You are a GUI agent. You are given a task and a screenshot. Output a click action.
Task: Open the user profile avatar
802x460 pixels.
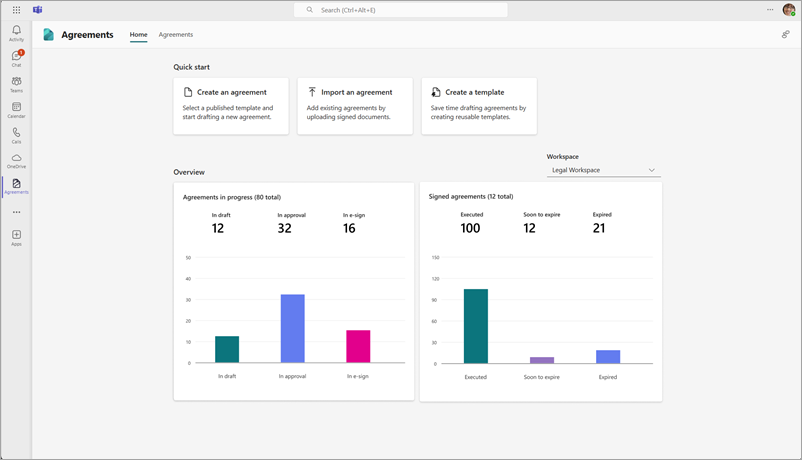[x=788, y=10]
